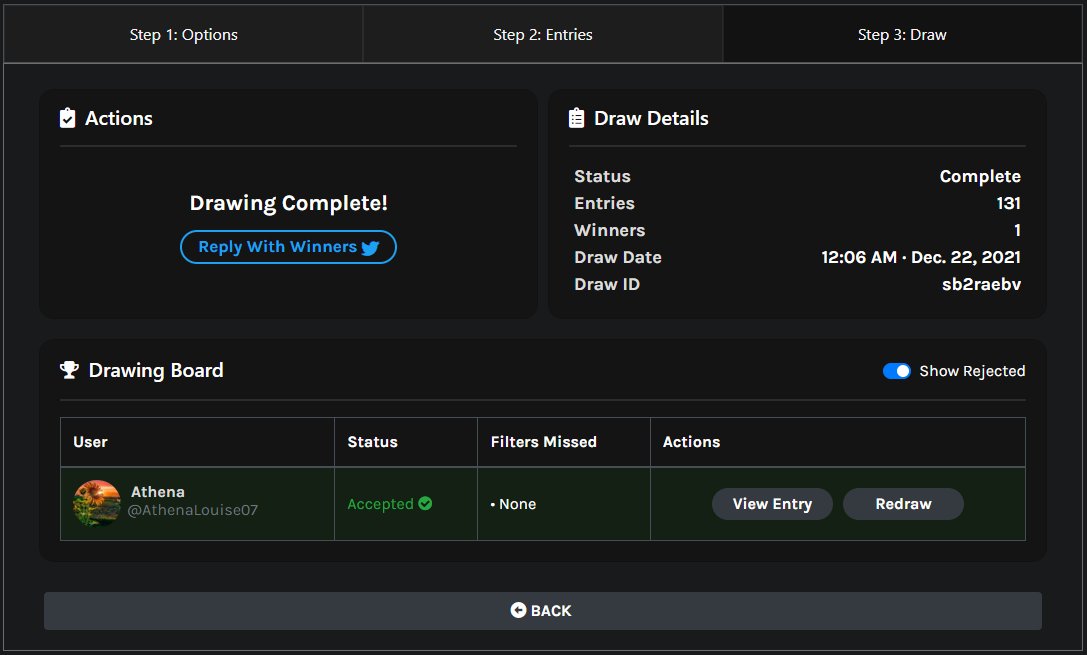Open View Entry for Athena

(x=772, y=504)
